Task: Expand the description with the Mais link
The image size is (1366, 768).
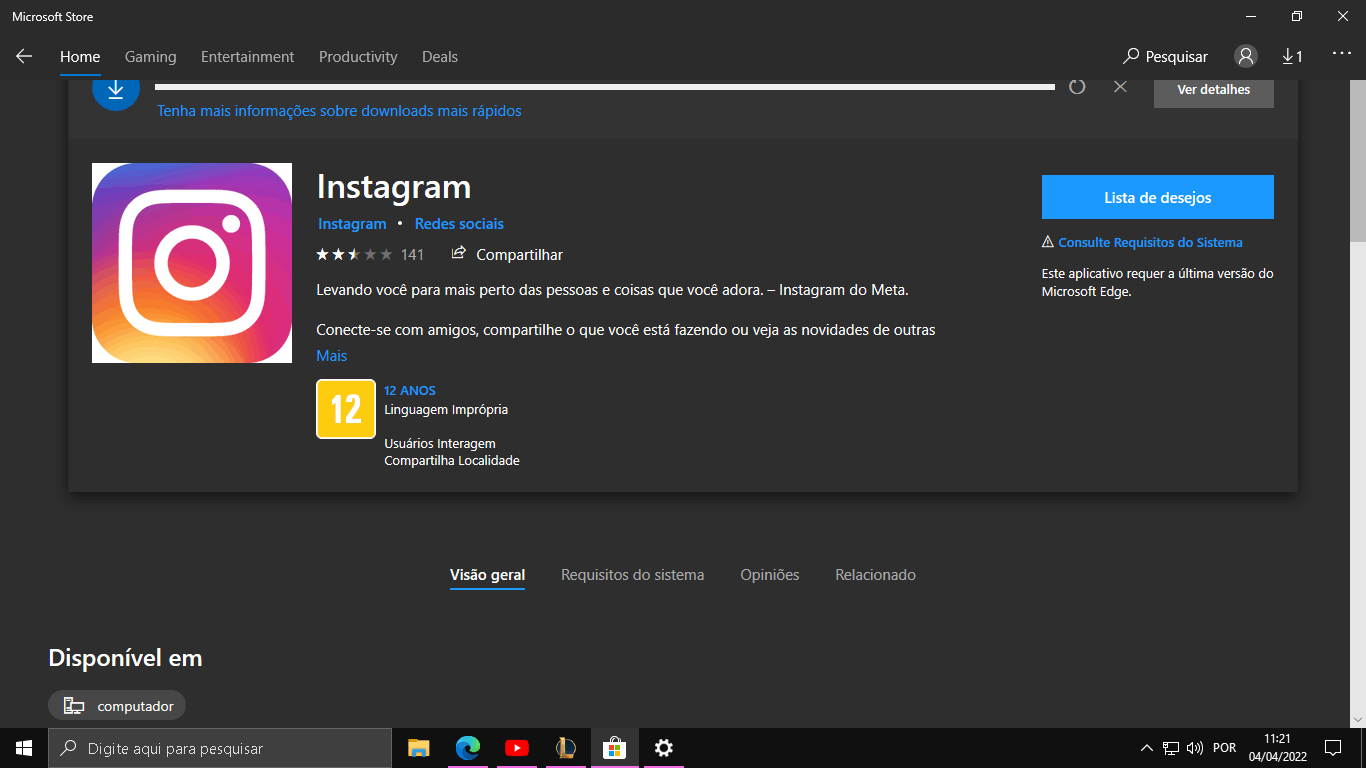Action: click(331, 356)
